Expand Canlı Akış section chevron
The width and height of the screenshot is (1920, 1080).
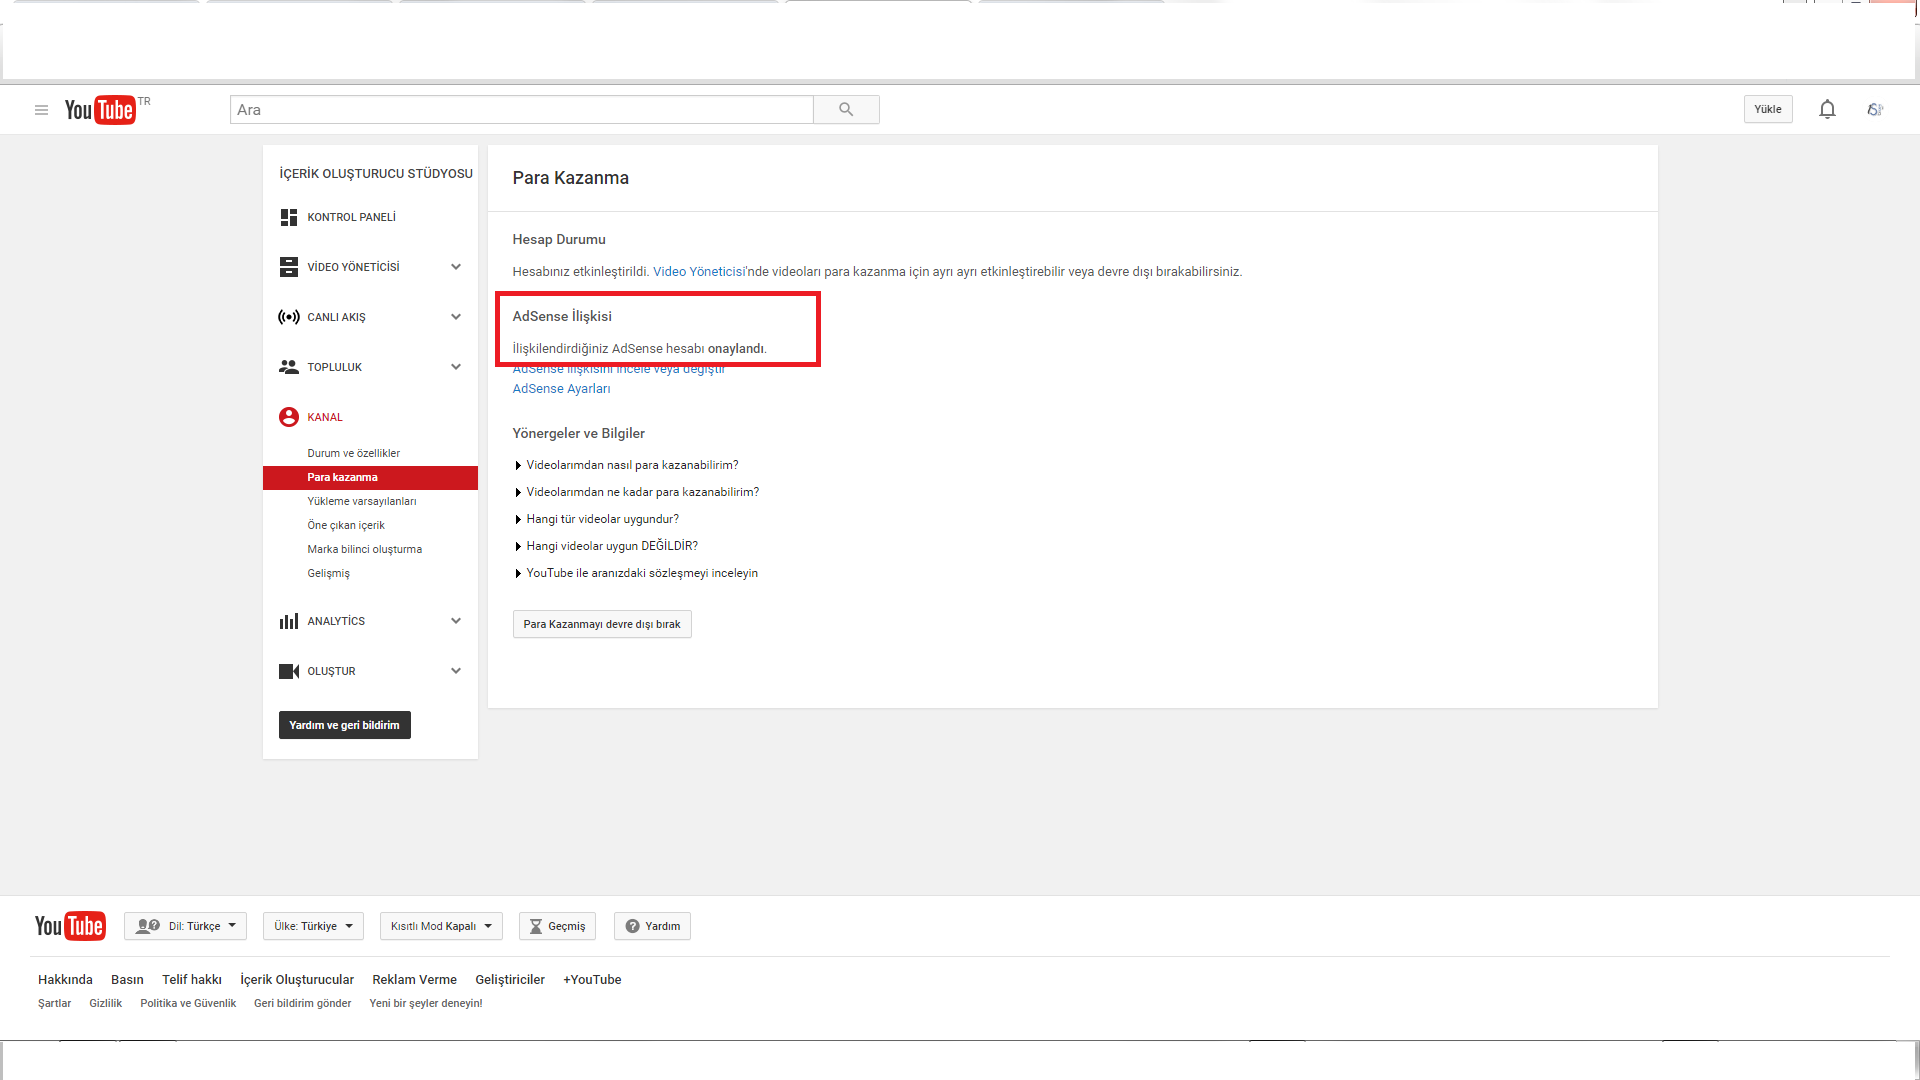[x=456, y=317]
